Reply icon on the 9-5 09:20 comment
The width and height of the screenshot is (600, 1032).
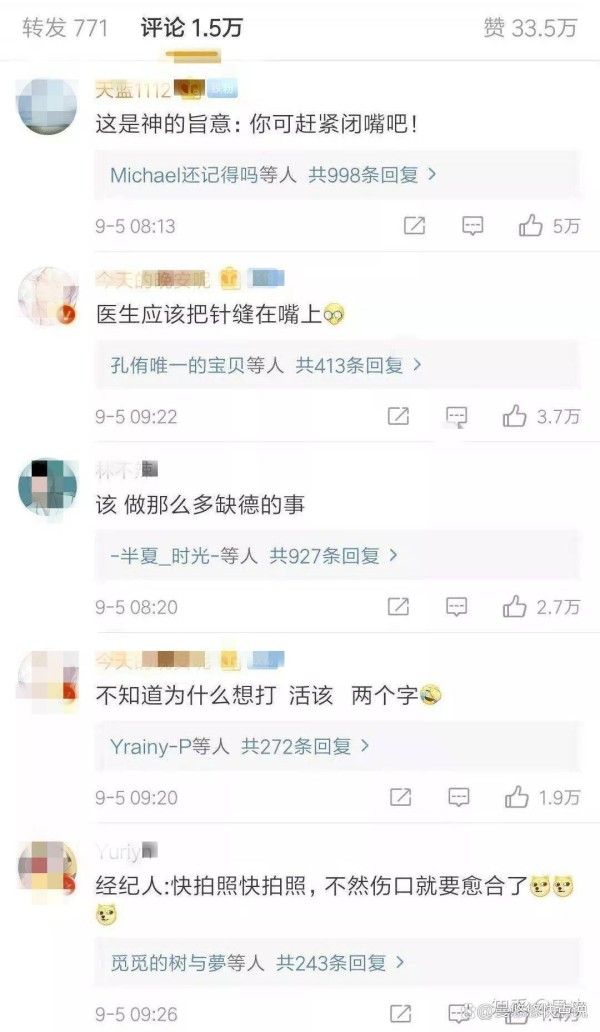[x=459, y=797]
